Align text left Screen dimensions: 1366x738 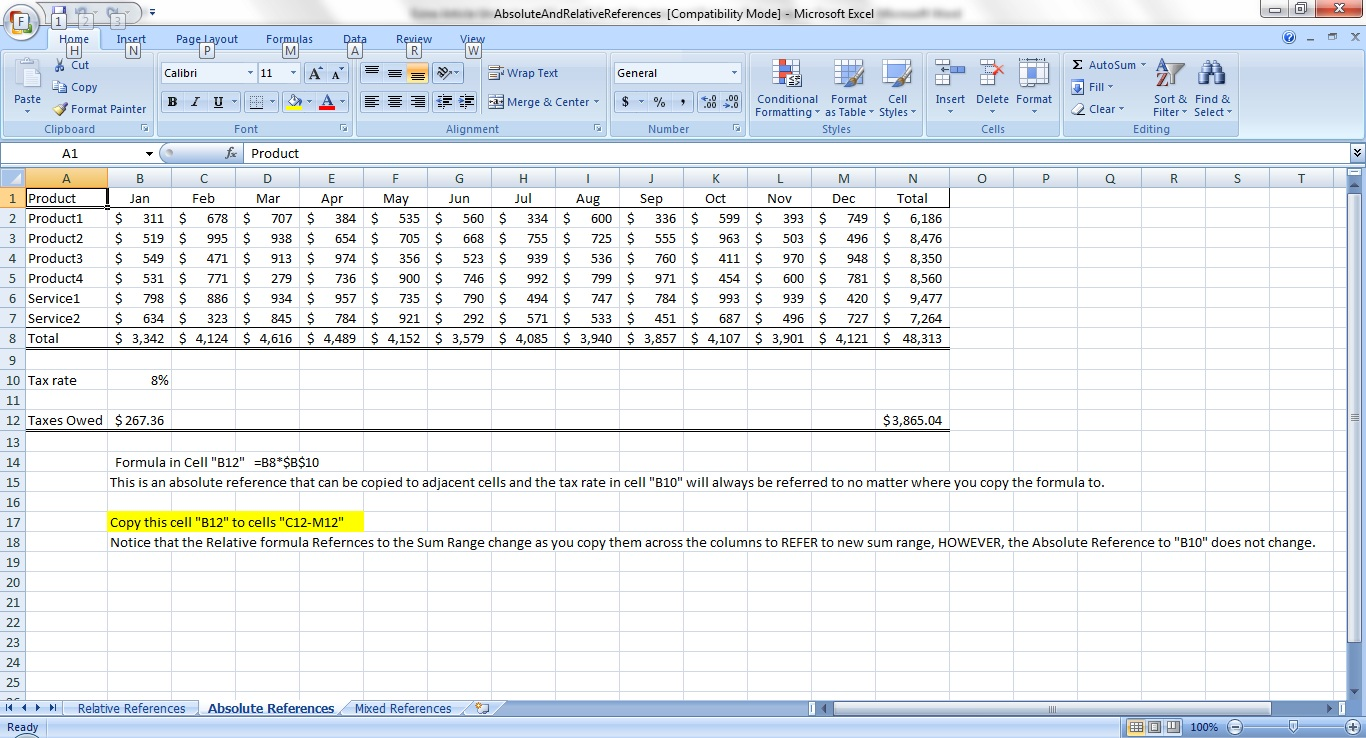pos(372,102)
